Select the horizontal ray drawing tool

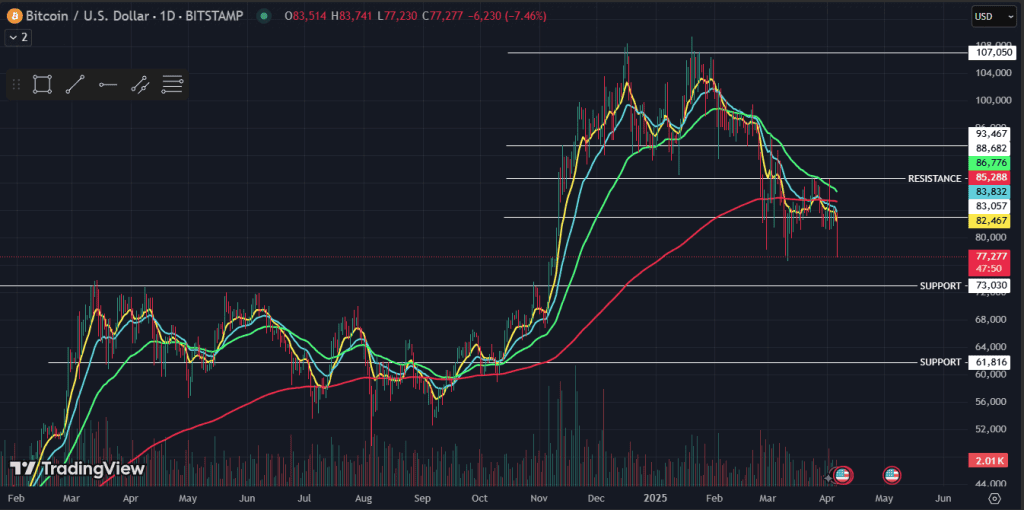(108, 84)
